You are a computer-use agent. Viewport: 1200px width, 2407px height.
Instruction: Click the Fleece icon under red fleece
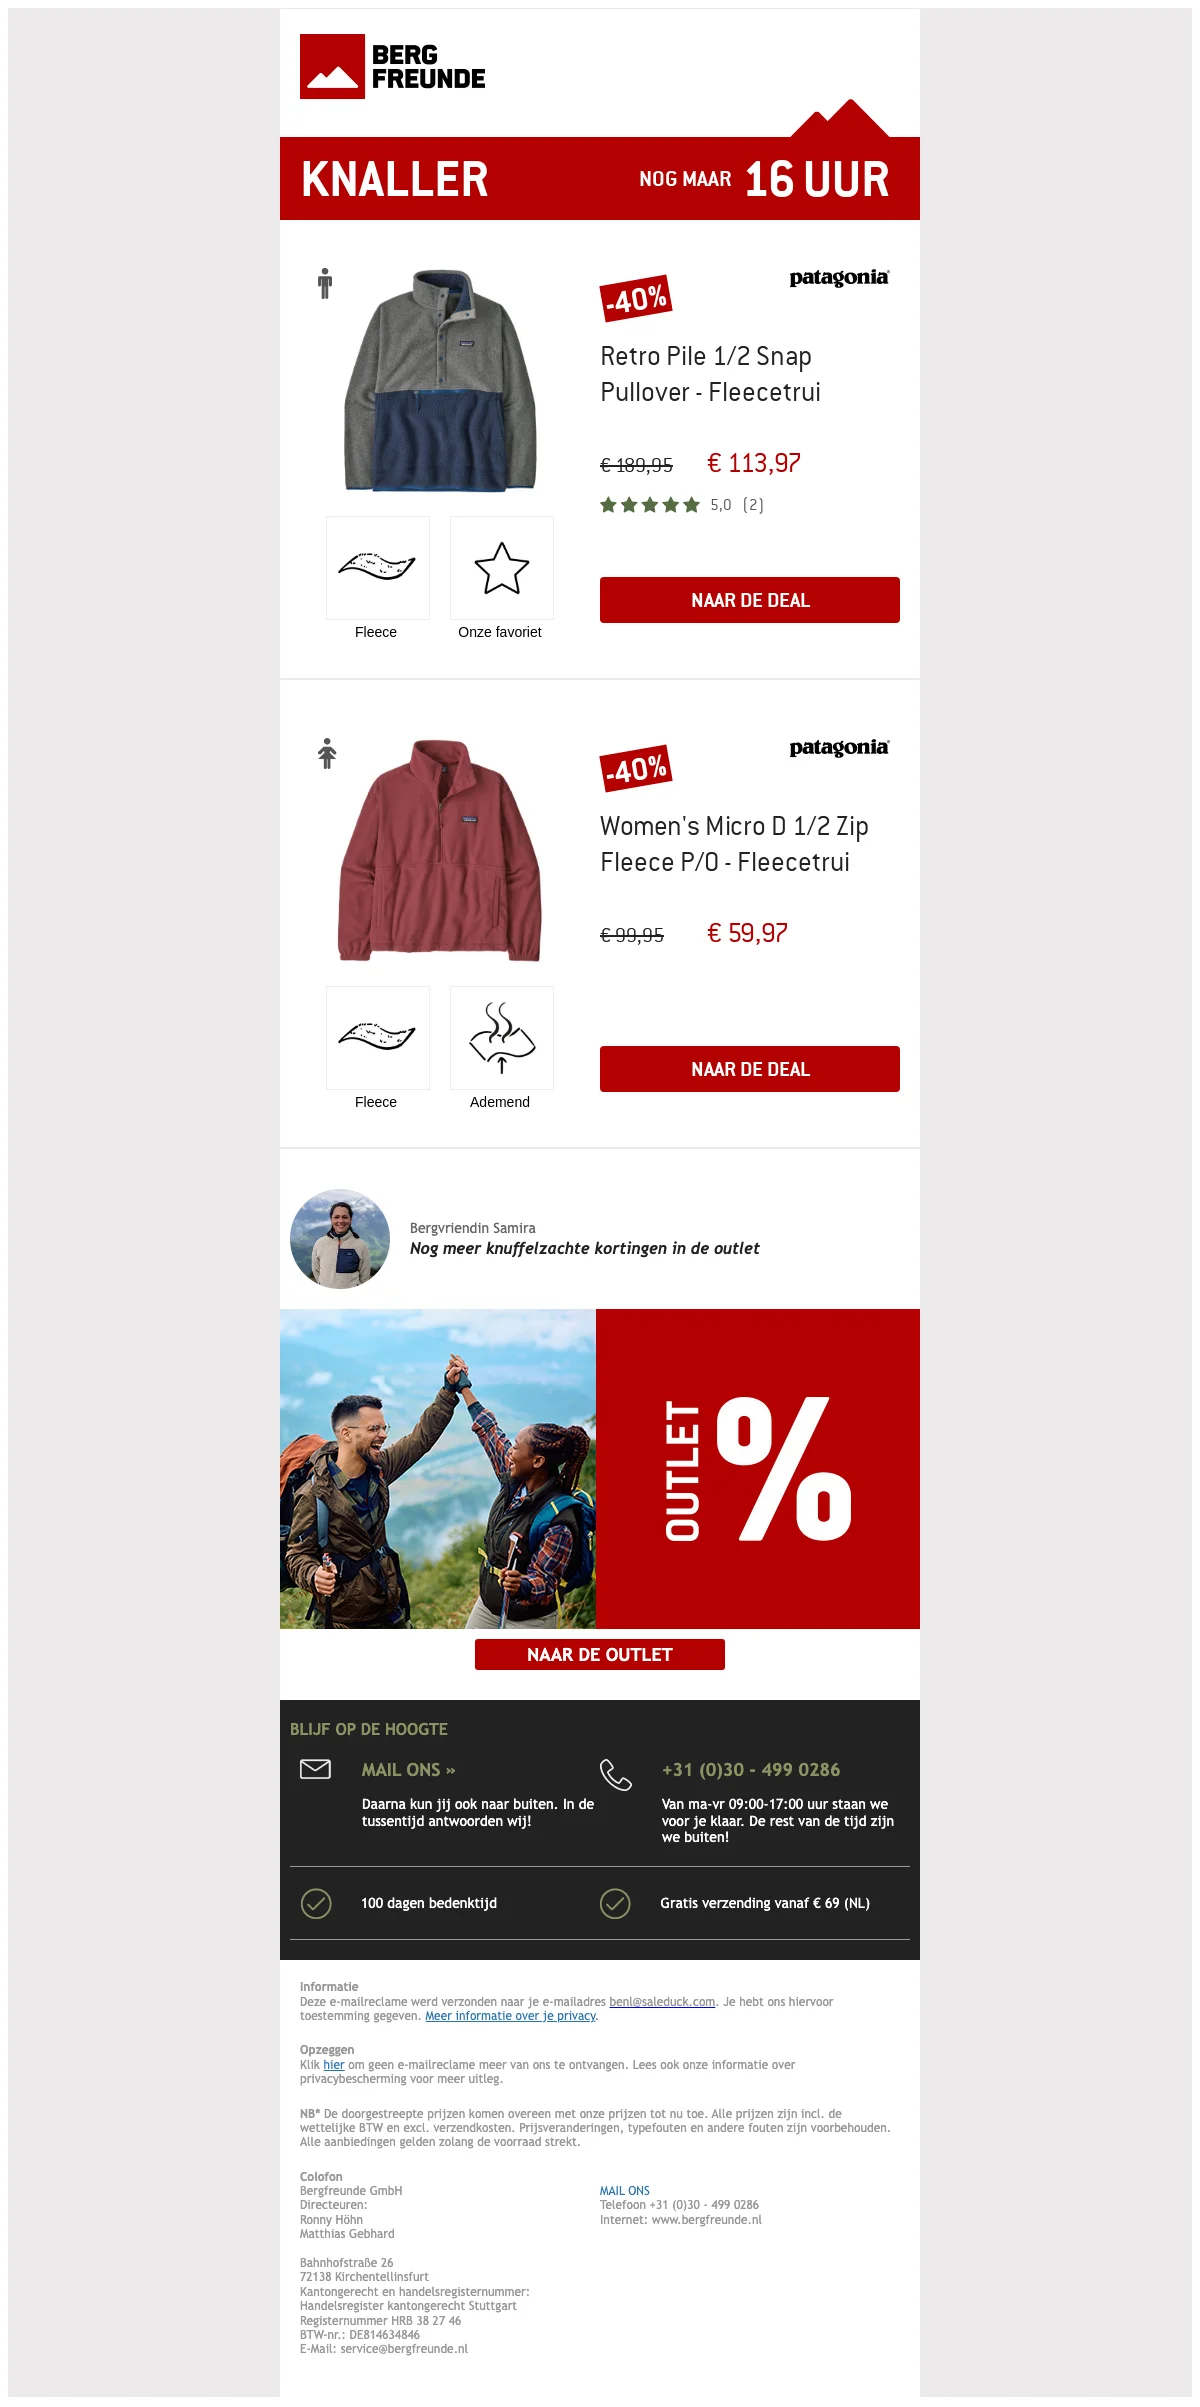click(378, 1038)
